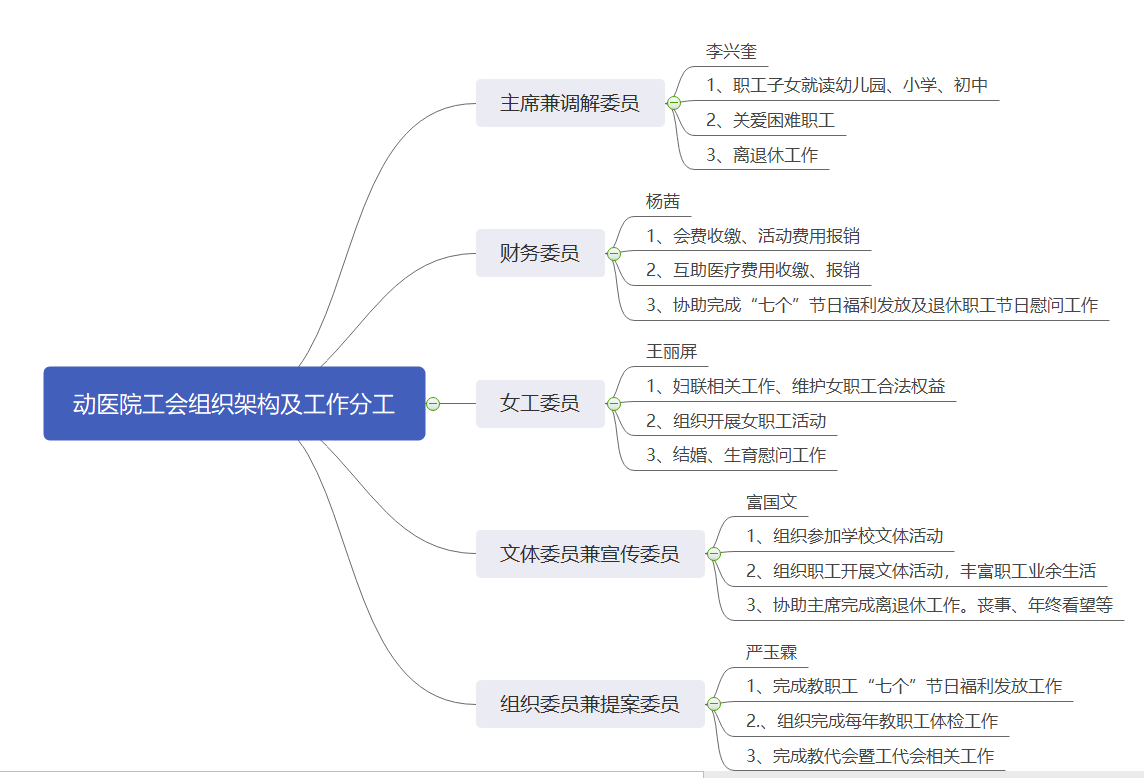Select the 关爱困难职工 item
Image resolution: width=1144 pixels, height=778 pixels.
pos(770,121)
